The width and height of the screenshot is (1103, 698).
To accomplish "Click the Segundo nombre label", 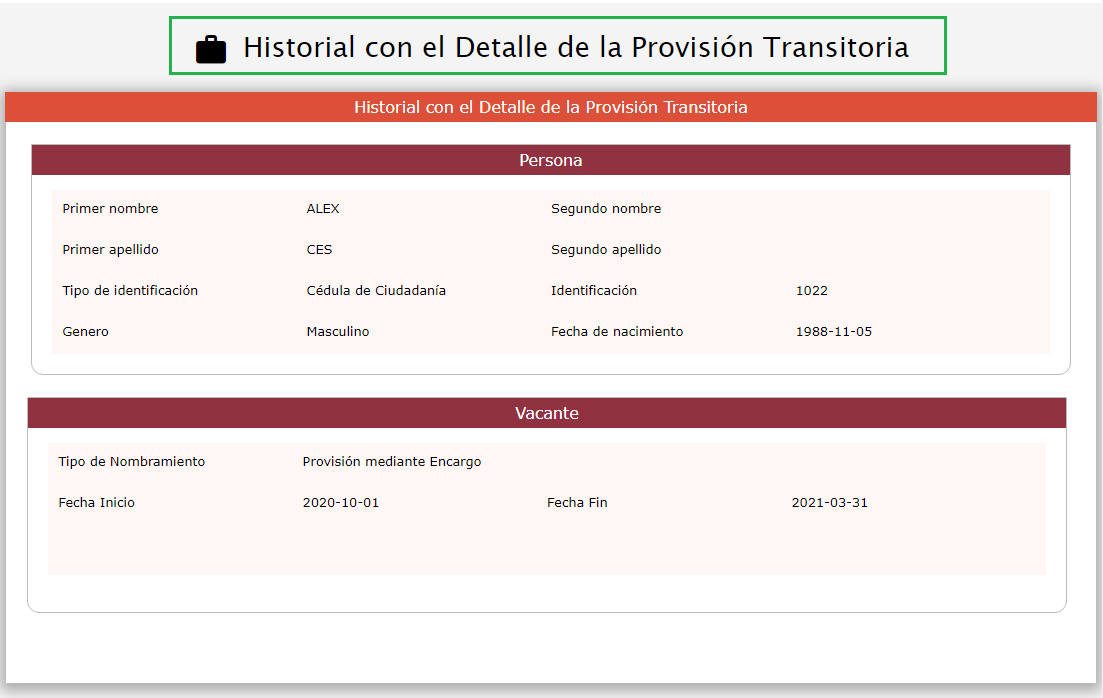I will pos(605,209).
